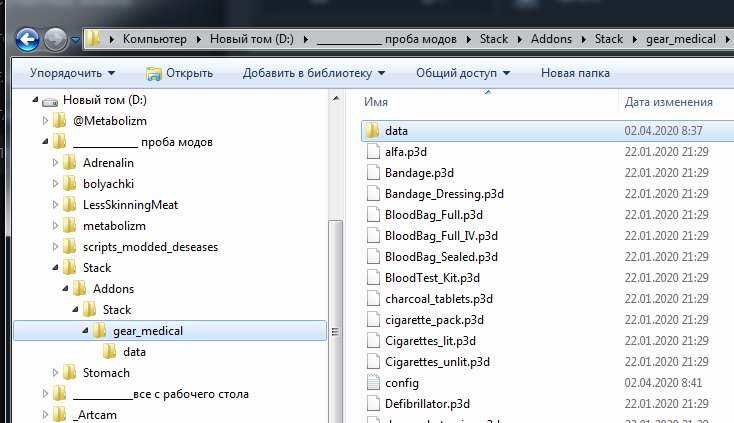This screenshot has width=734, height=423.
Task: Select the BloodTest_Kit.p3d file icon
Action: pos(373,278)
